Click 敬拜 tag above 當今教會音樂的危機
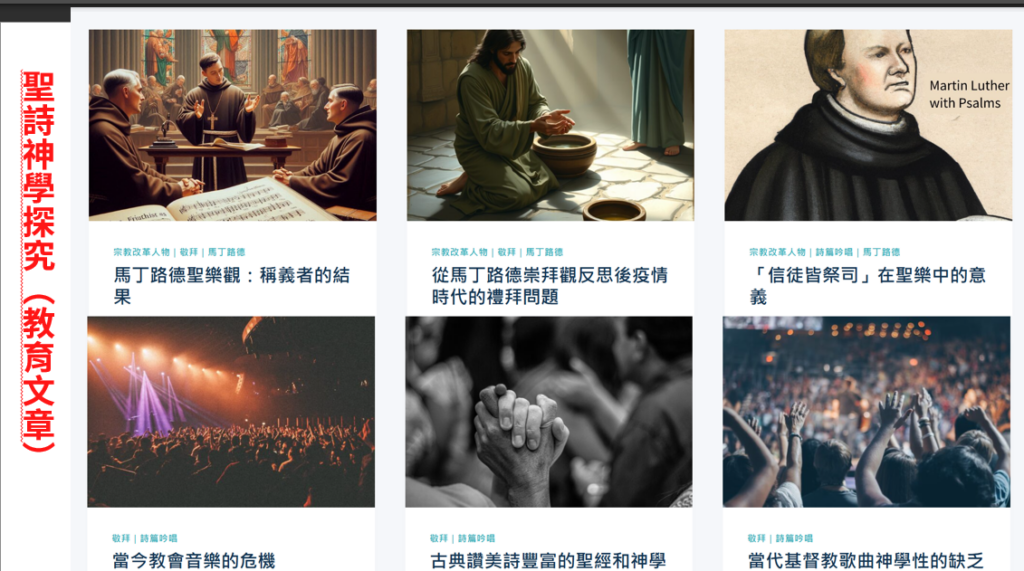The height and width of the screenshot is (571, 1024). pos(121,538)
